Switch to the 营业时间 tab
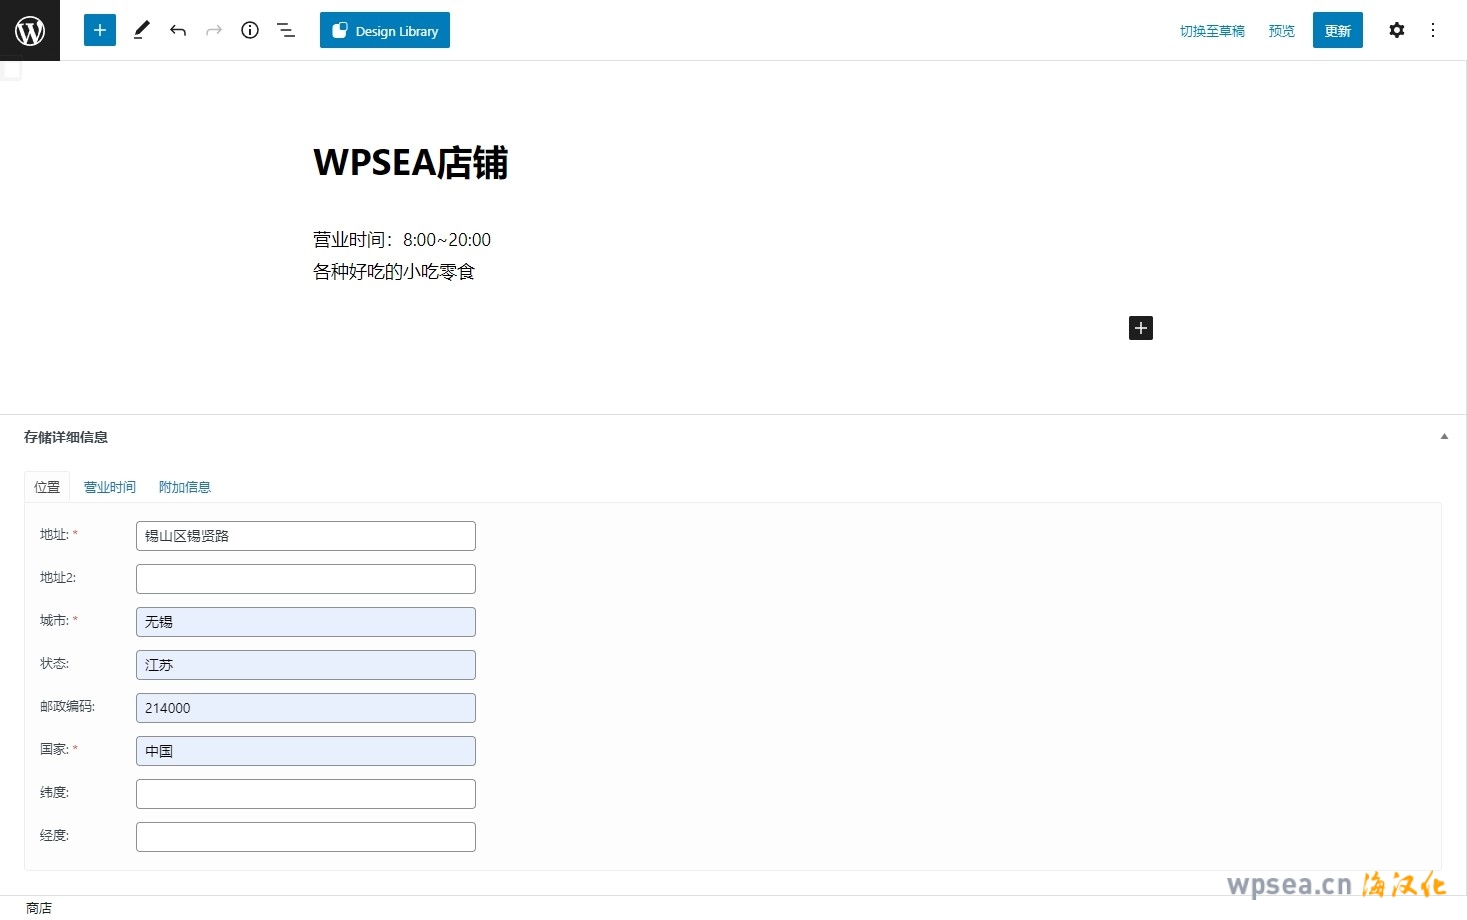1467x920 pixels. pos(110,487)
